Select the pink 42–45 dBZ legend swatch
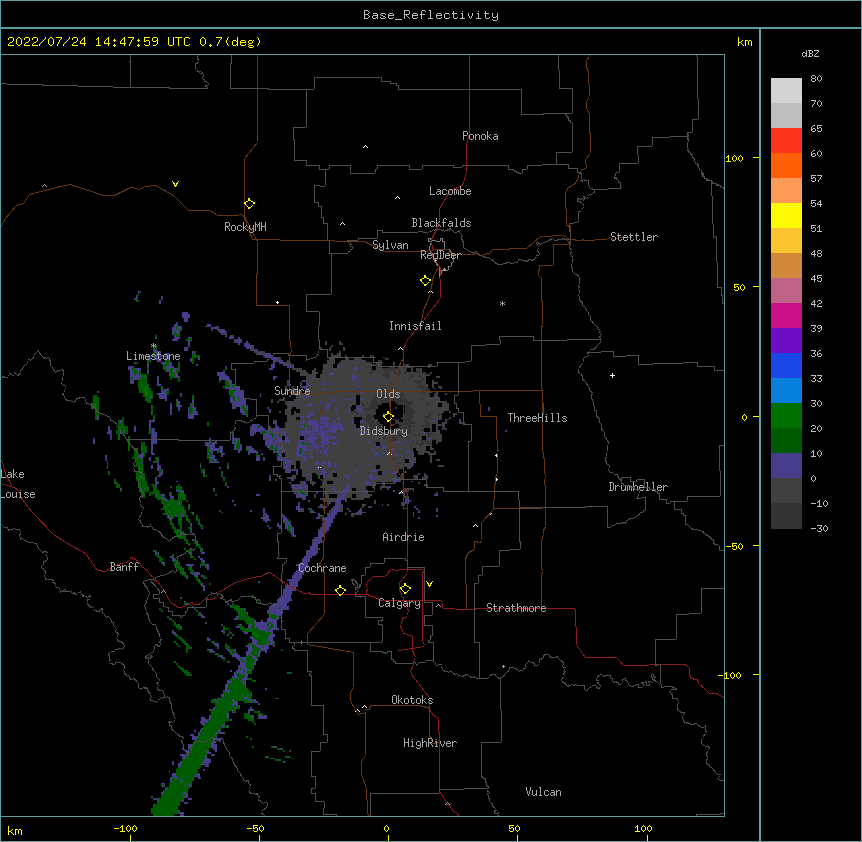Viewport: 862px width, 842px height. pyautogui.click(x=786, y=291)
